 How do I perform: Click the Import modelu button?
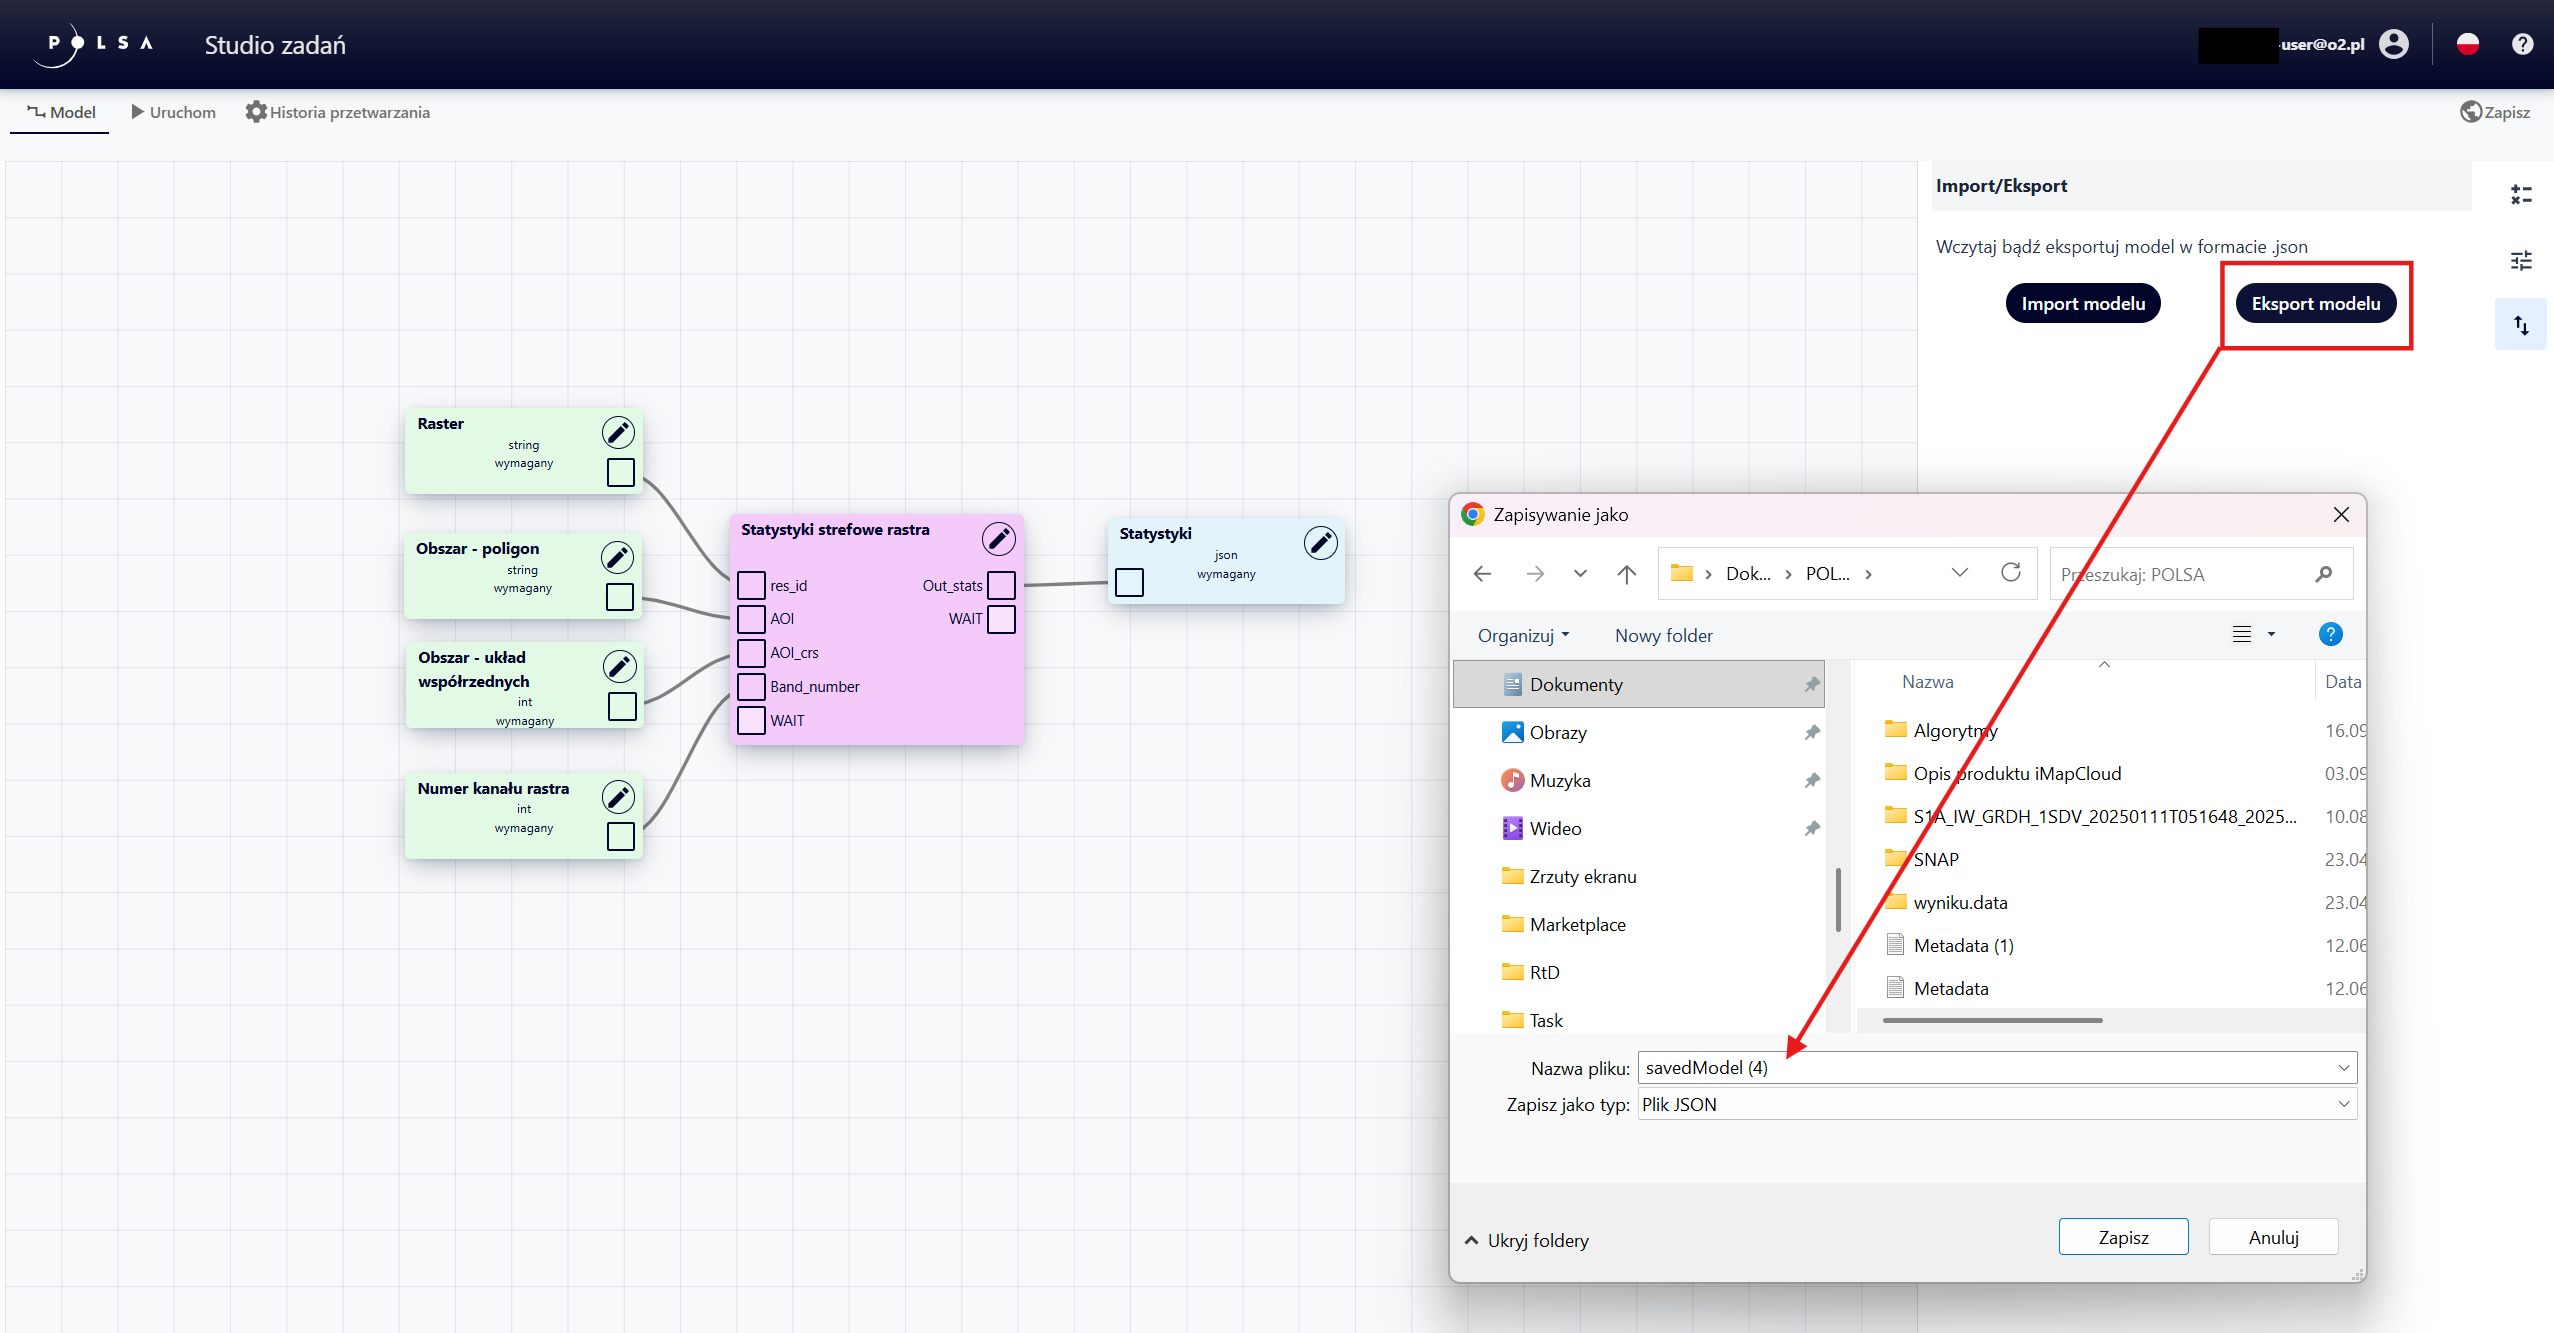[x=2083, y=303]
